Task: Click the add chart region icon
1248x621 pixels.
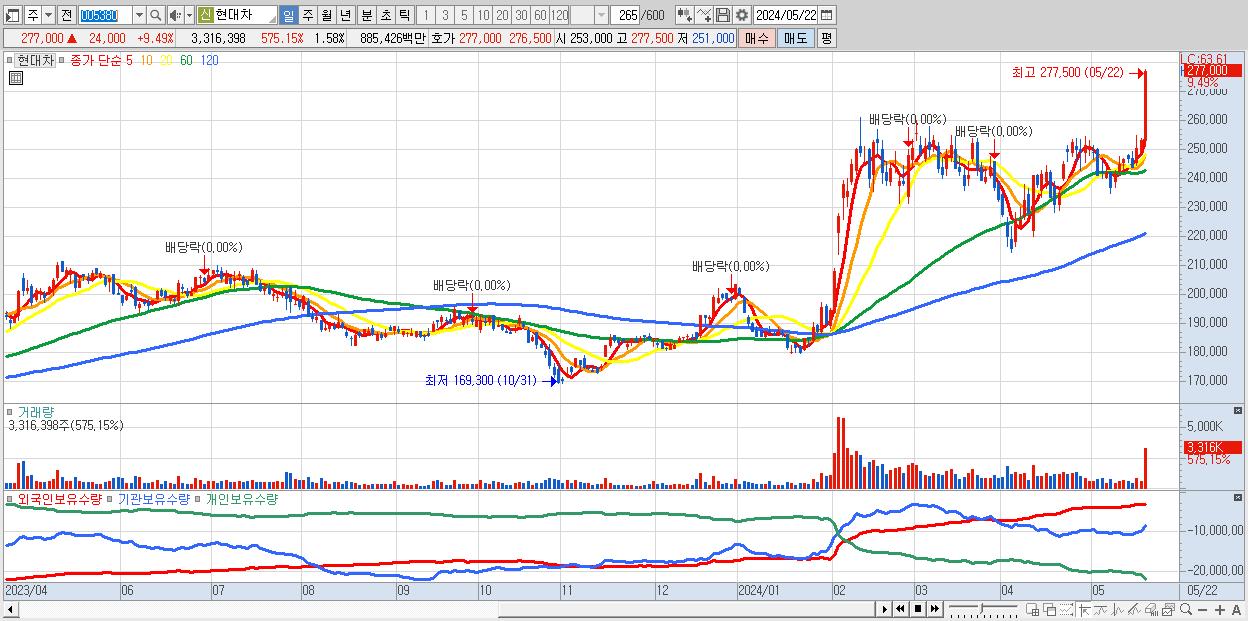Action: point(1033,609)
